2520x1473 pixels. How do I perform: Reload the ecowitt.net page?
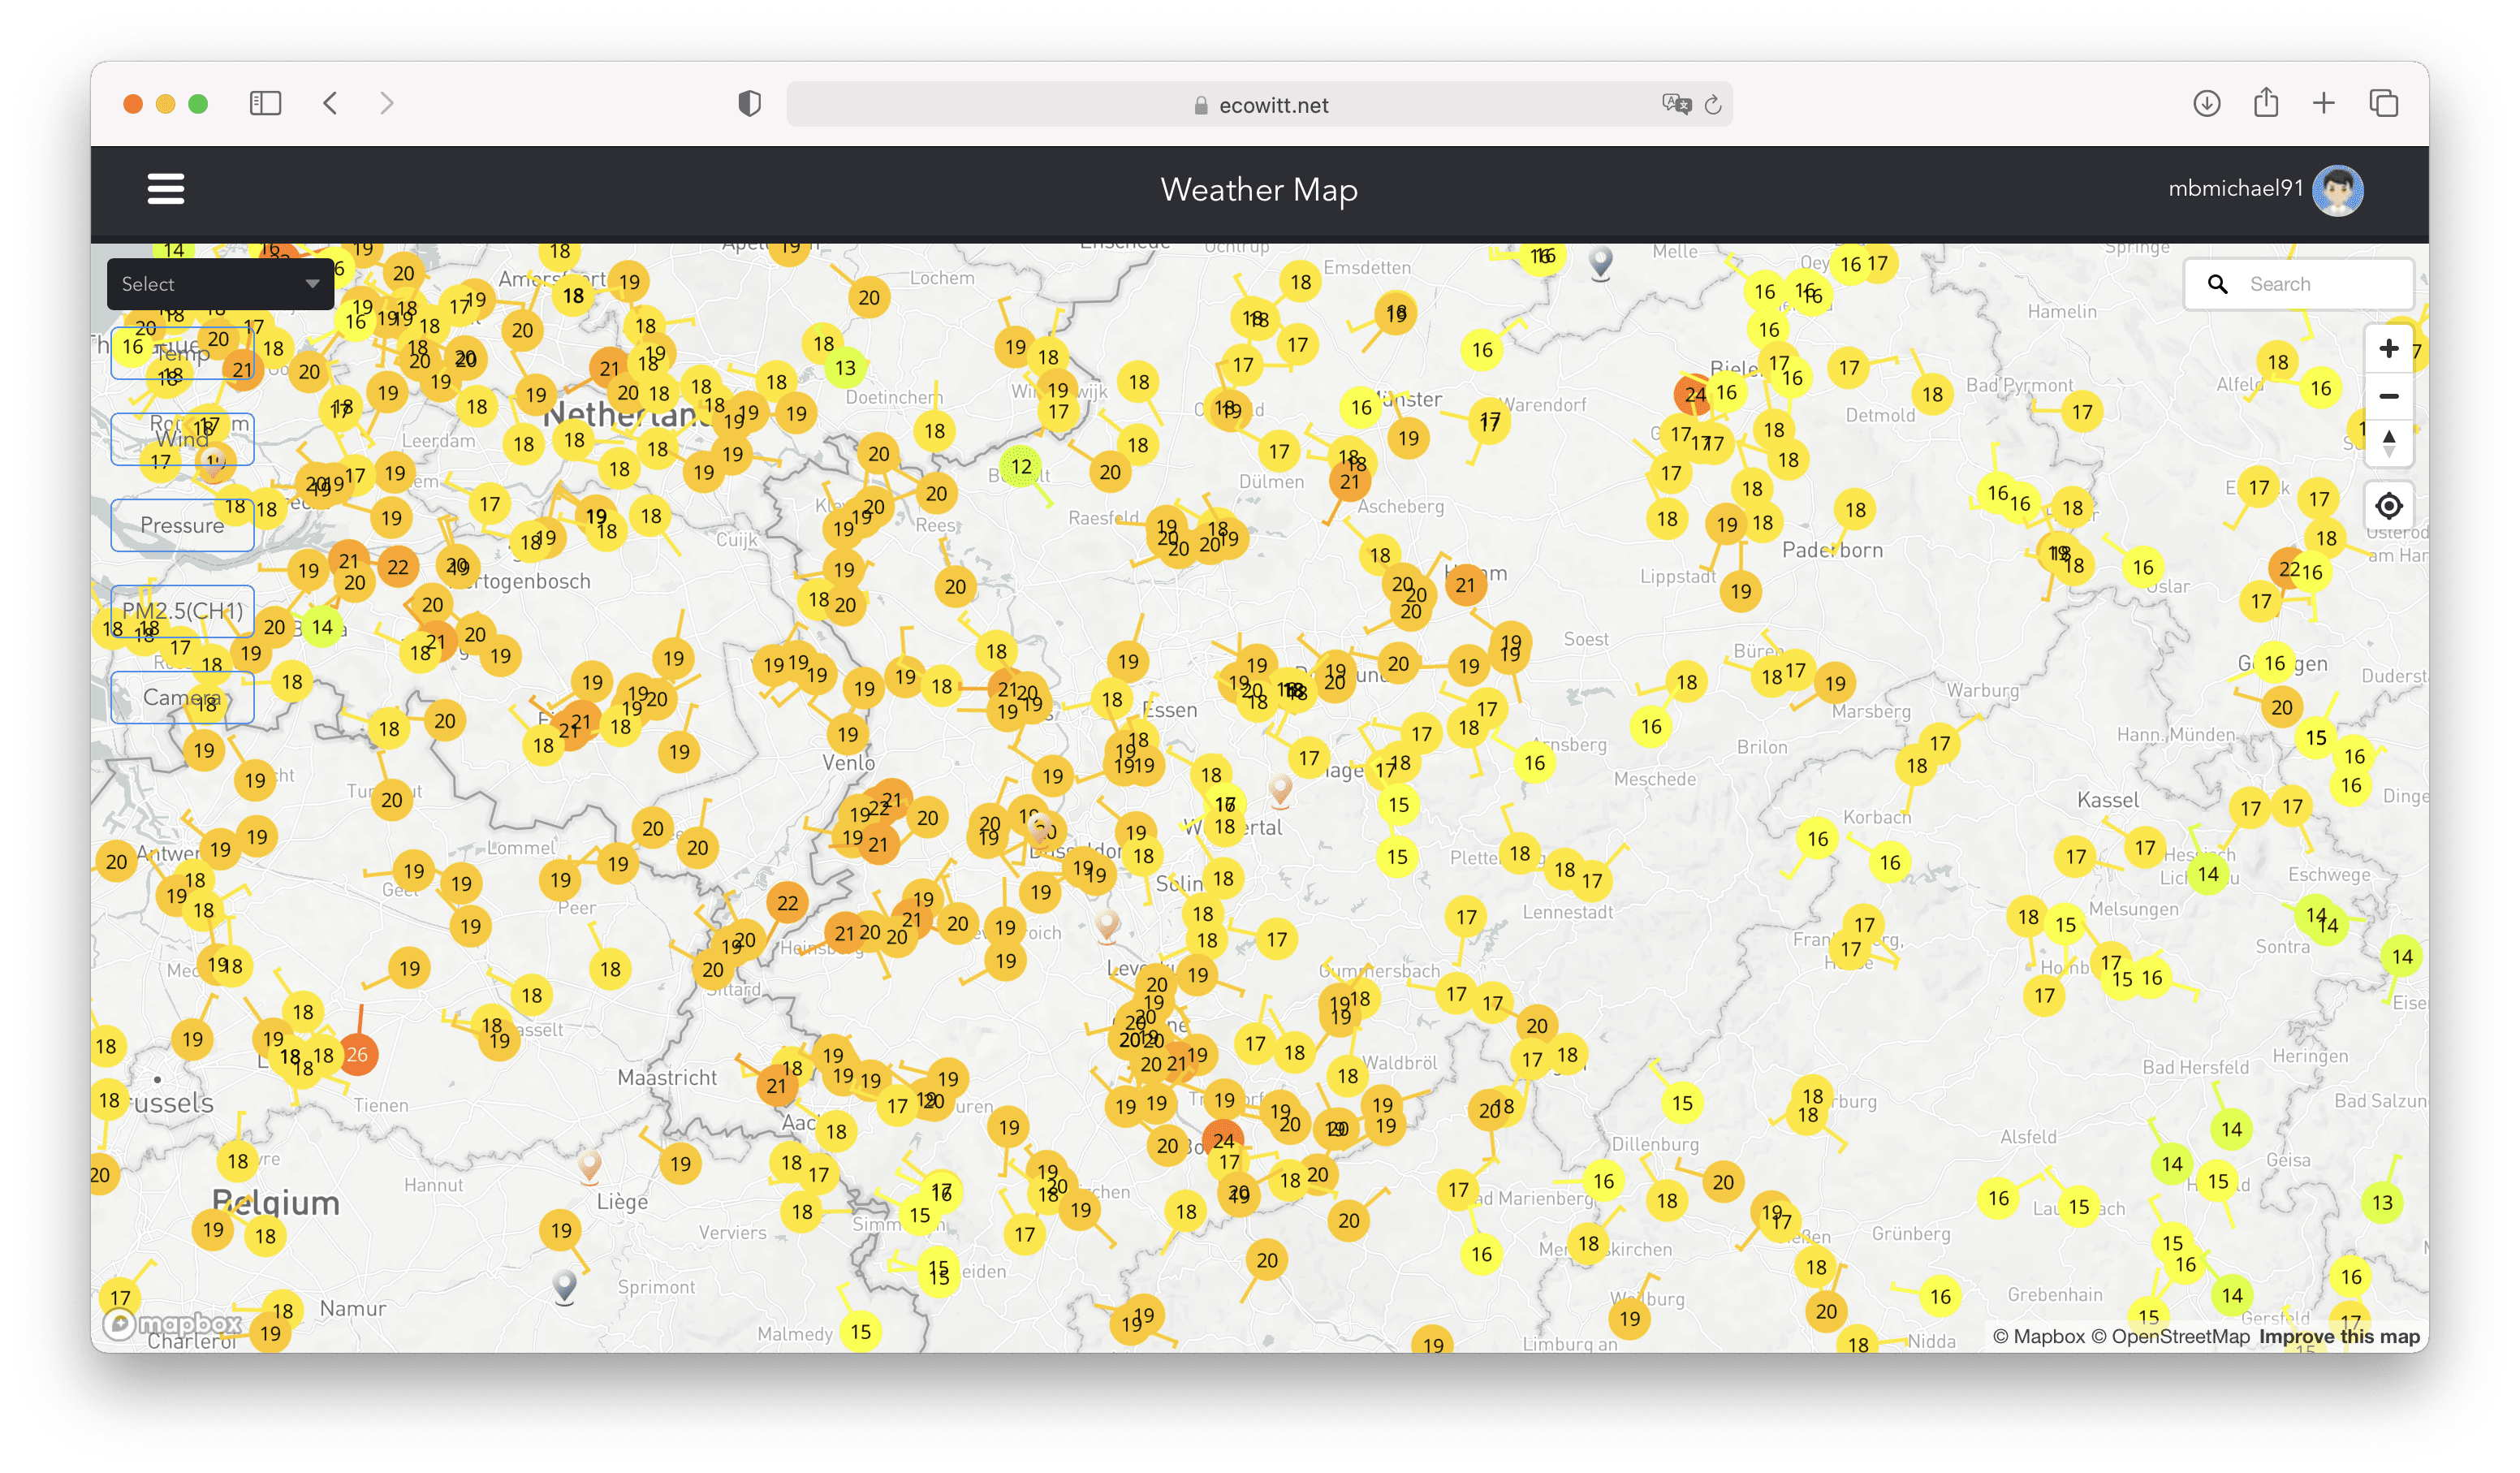(x=1713, y=105)
